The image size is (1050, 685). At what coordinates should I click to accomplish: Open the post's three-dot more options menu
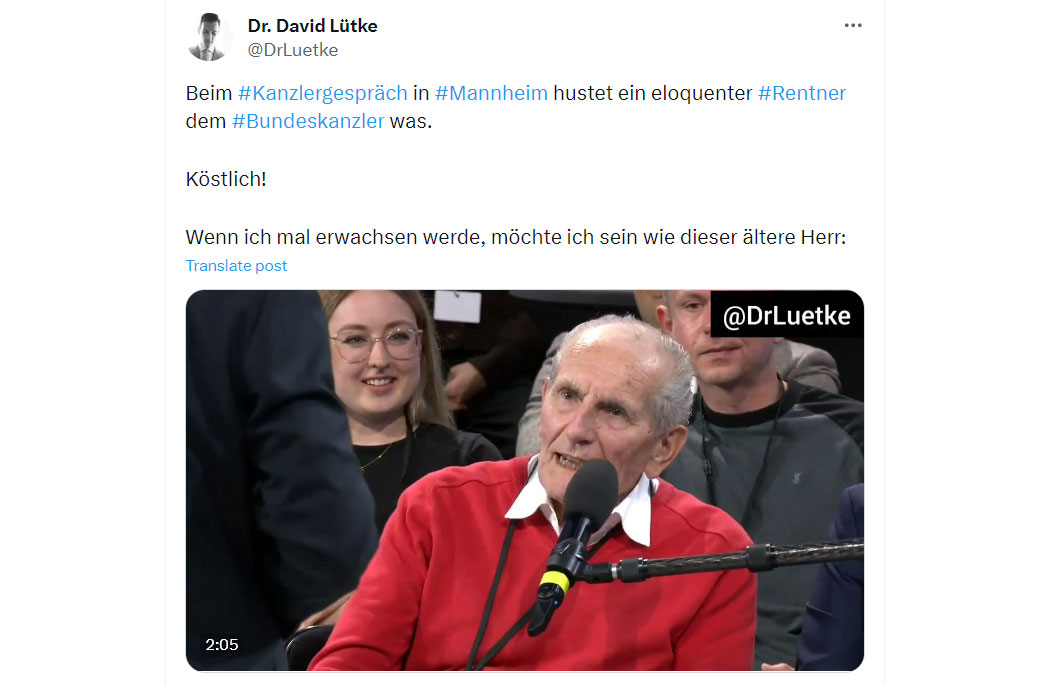click(852, 25)
